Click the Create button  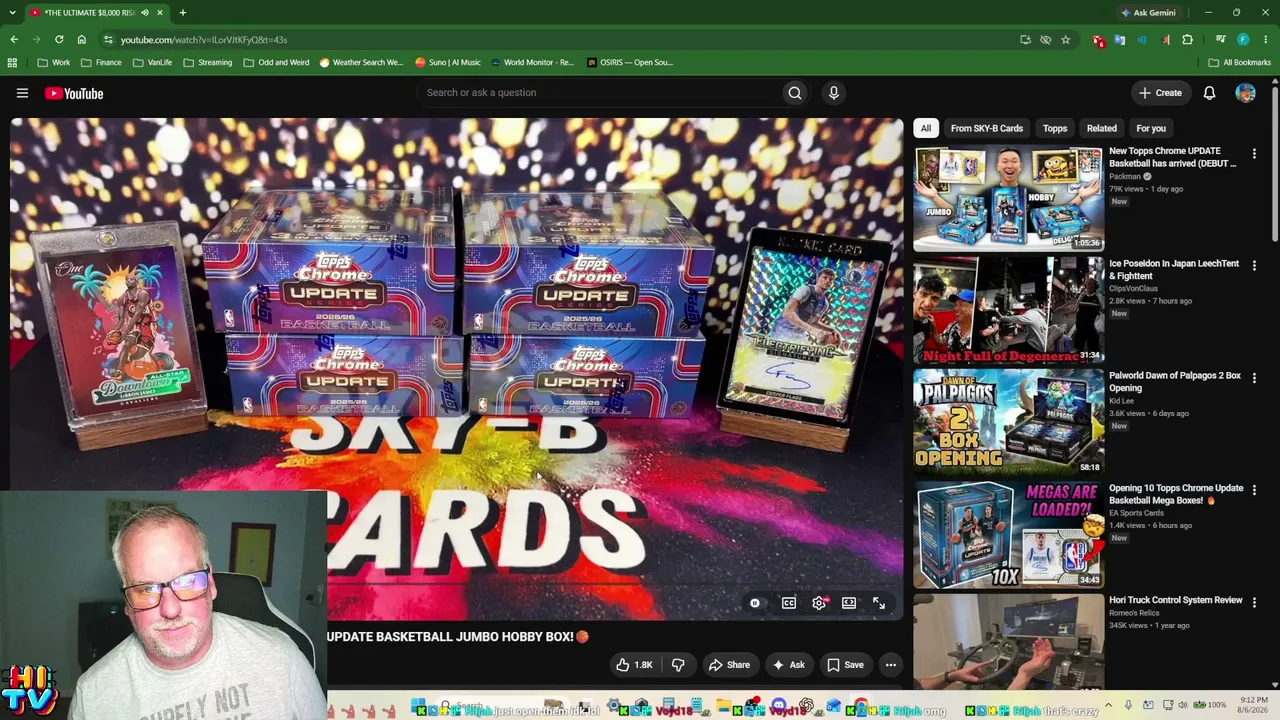click(1160, 93)
